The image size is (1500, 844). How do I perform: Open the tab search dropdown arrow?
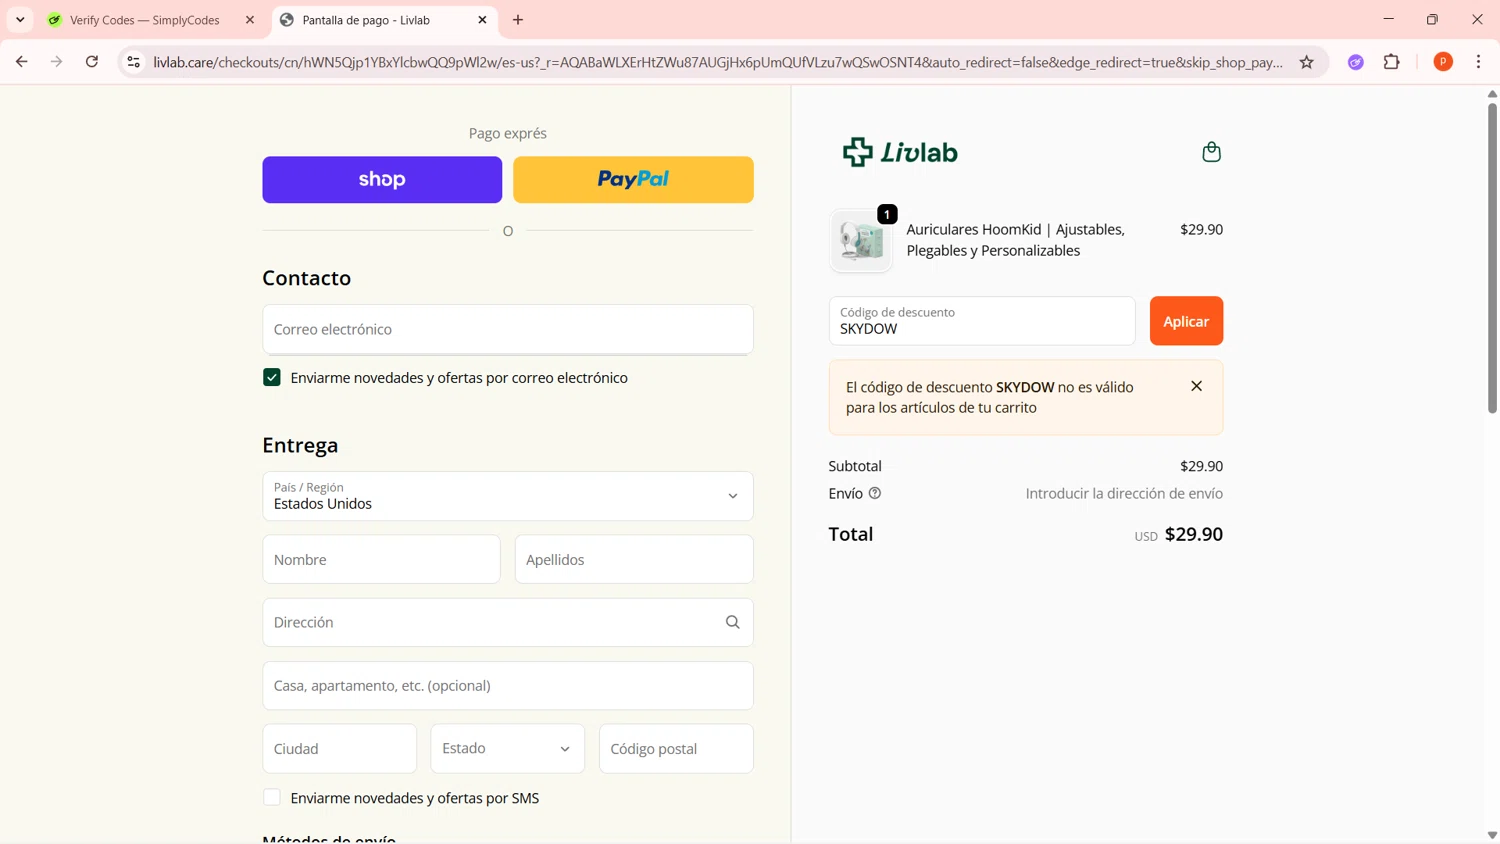click(x=20, y=20)
